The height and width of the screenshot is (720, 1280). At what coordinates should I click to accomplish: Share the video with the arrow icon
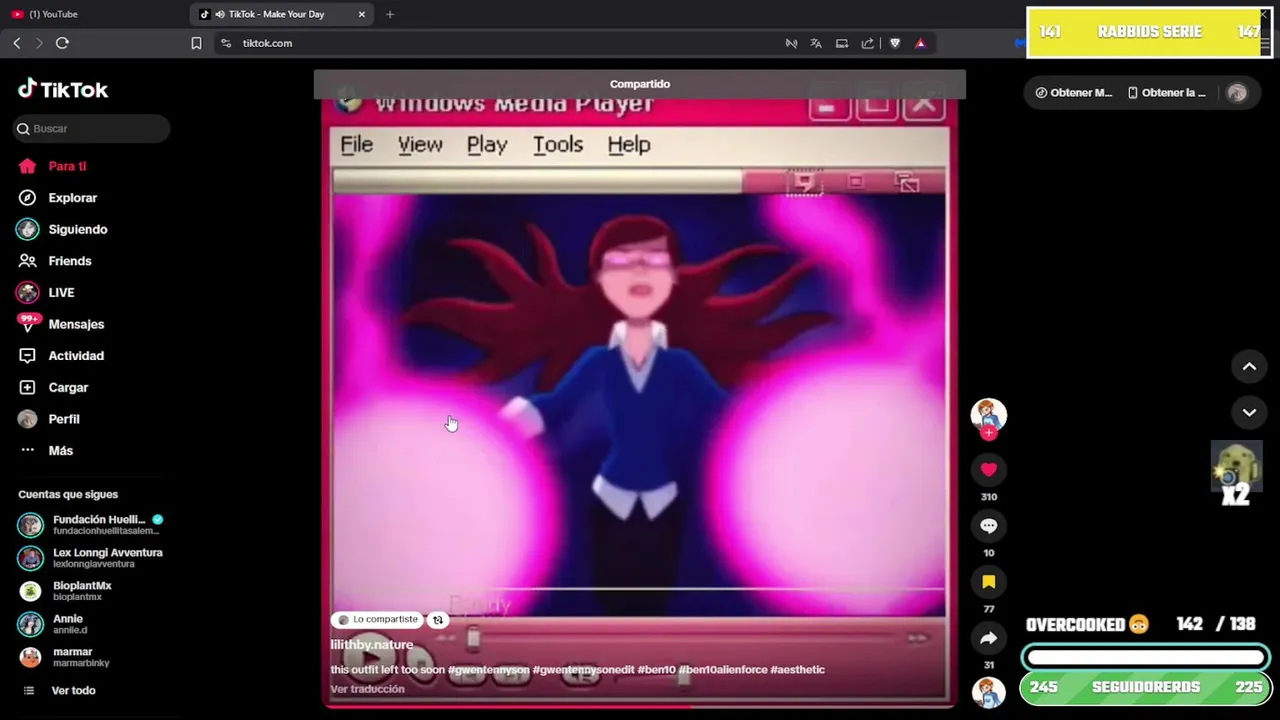point(989,638)
